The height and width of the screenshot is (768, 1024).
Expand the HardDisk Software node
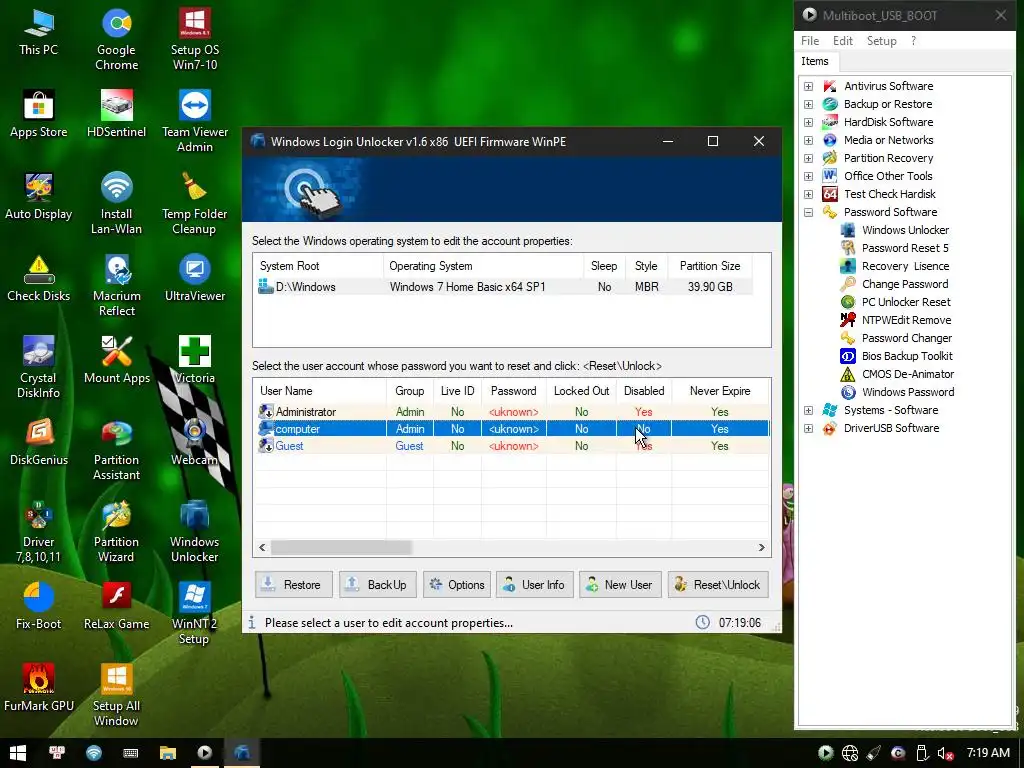(808, 122)
